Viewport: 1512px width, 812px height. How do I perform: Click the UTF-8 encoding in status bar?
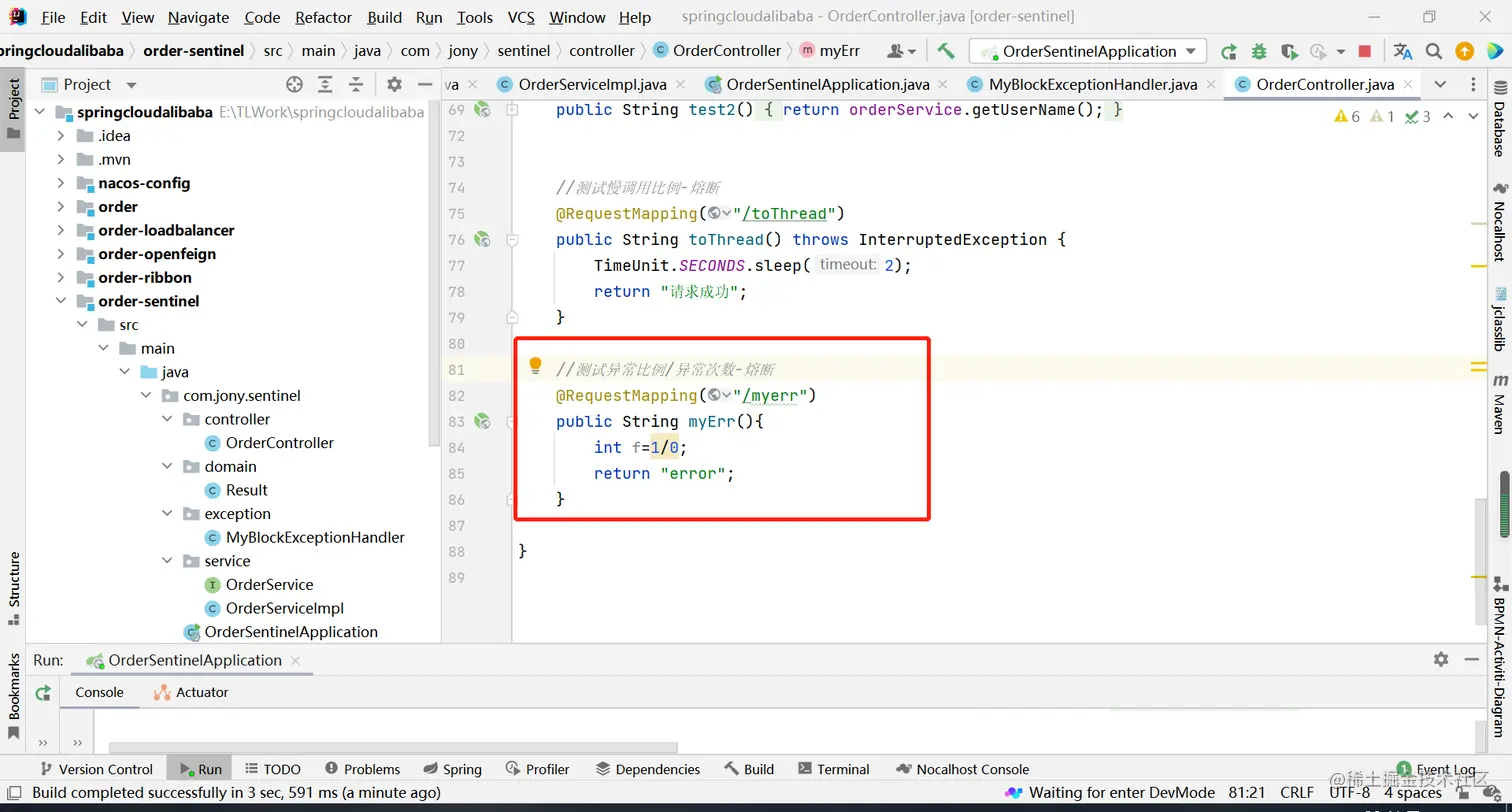(x=1349, y=793)
